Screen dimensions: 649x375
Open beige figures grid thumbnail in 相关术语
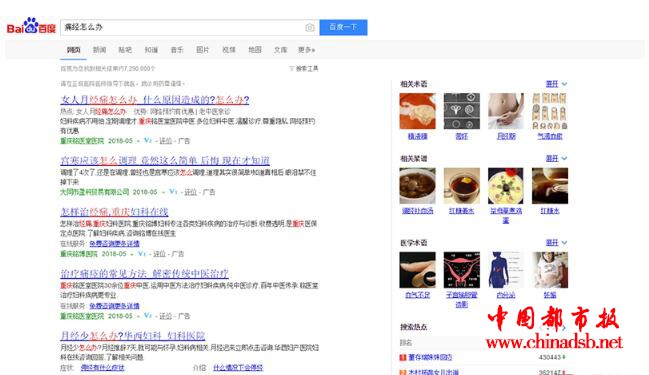tap(550, 111)
